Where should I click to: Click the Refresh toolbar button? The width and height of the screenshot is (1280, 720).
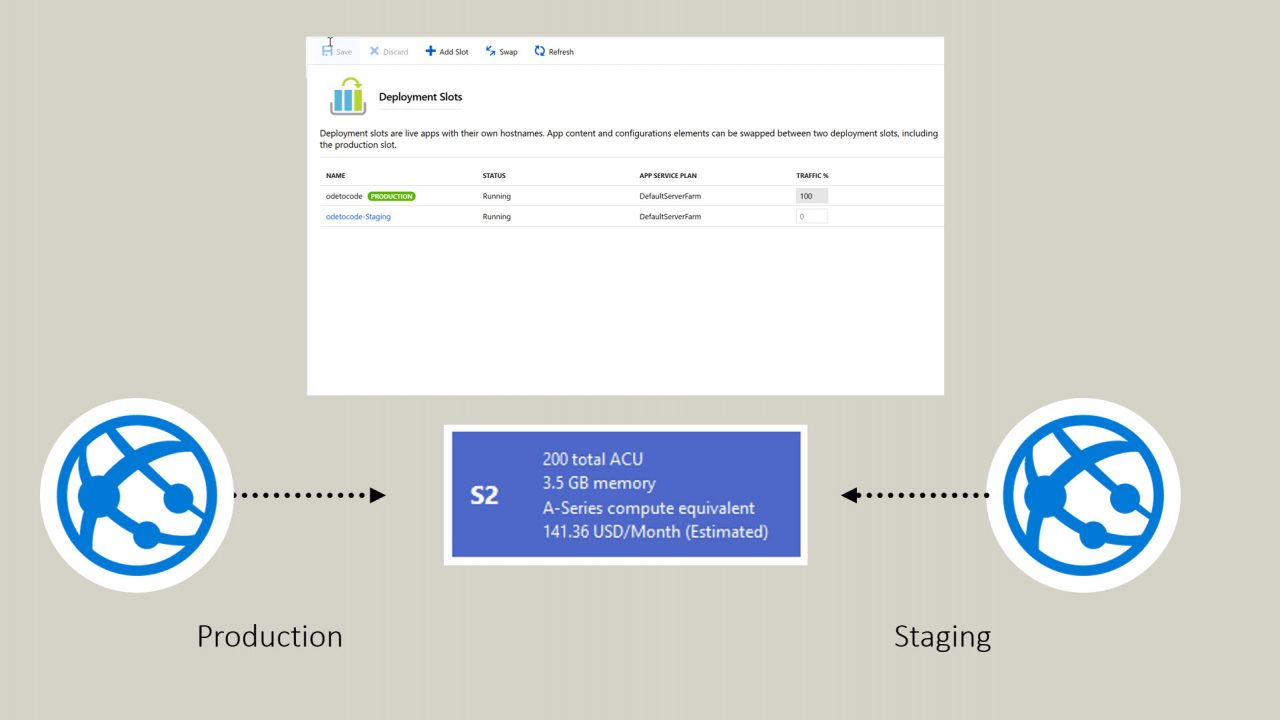pyautogui.click(x=554, y=51)
